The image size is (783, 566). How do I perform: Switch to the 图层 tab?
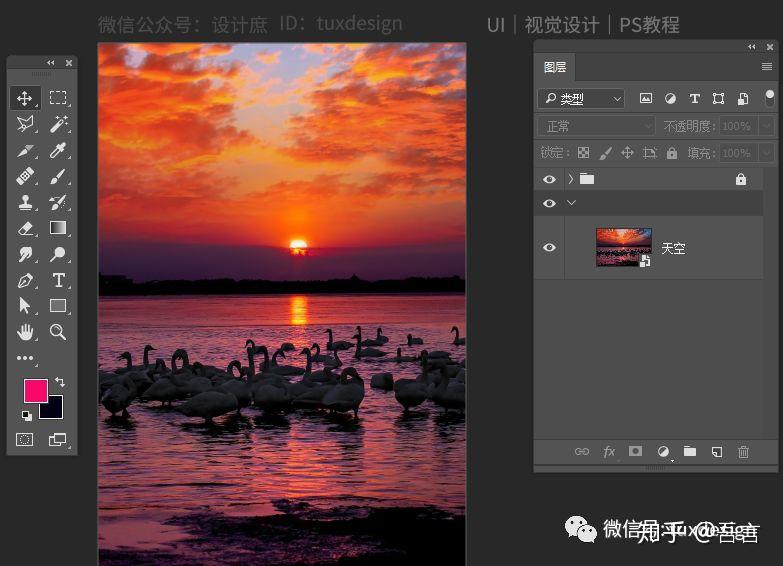click(554, 67)
